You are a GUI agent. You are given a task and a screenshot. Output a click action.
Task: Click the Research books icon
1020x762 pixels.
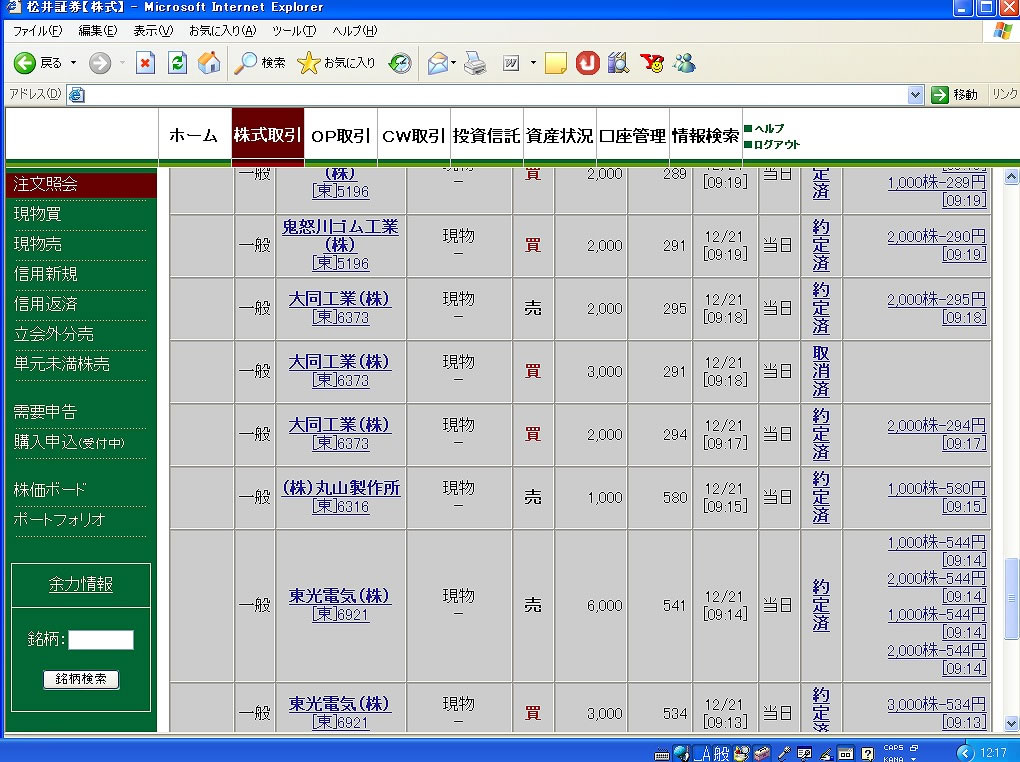(x=618, y=63)
